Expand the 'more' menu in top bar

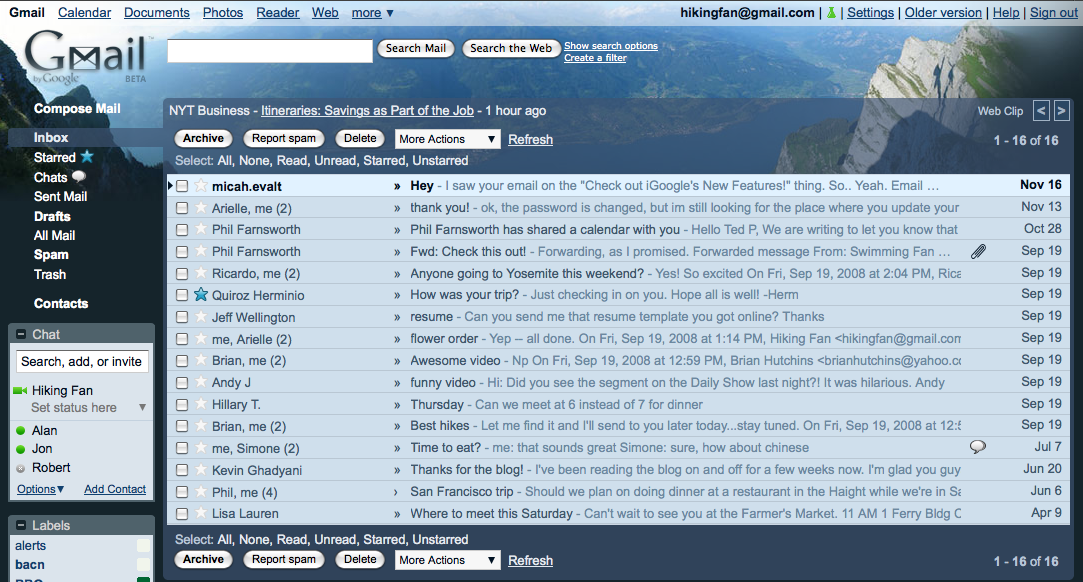click(x=372, y=12)
